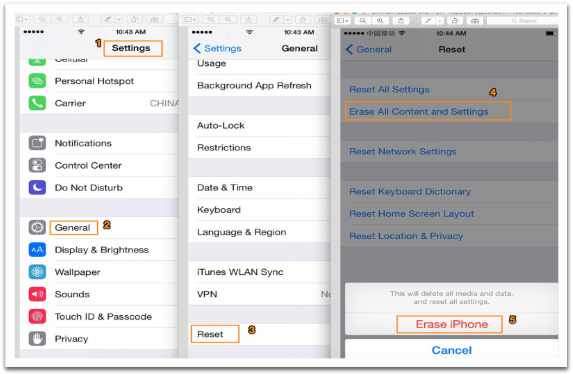Open Language & Region row
Image resolution: width=573 pixels, height=374 pixels.
259,232
